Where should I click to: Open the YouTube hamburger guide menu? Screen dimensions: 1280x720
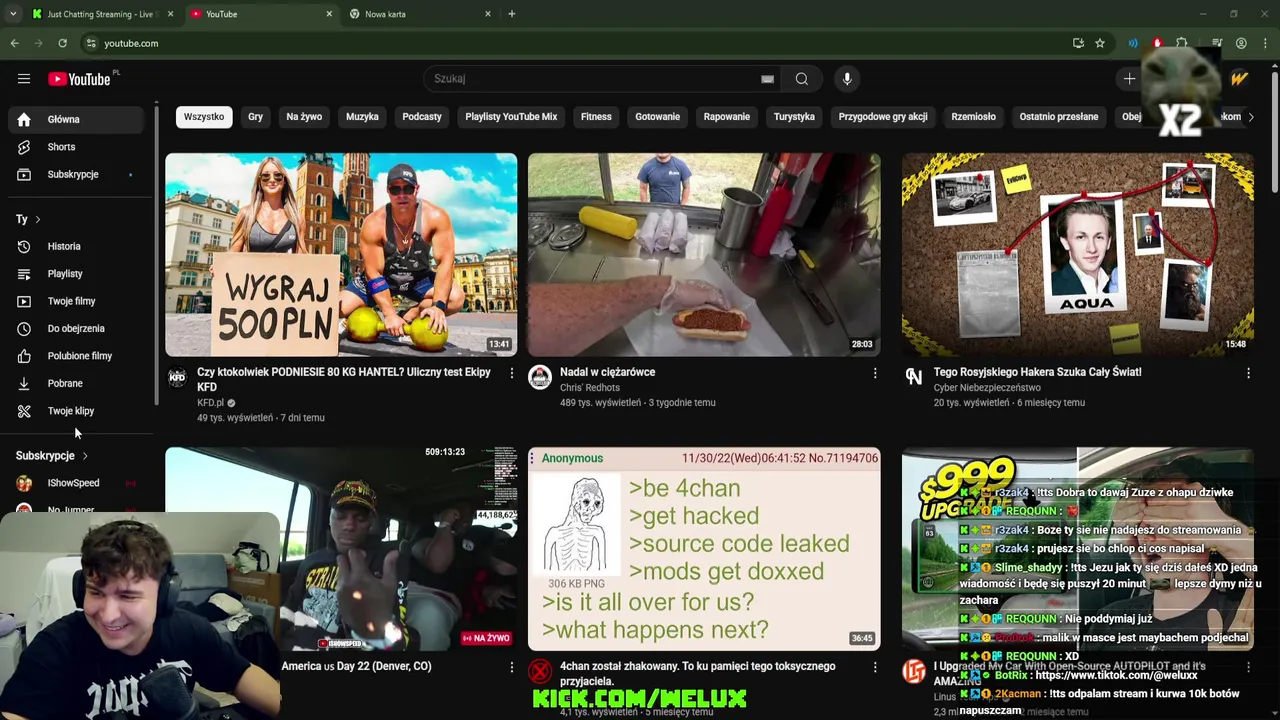coord(24,79)
